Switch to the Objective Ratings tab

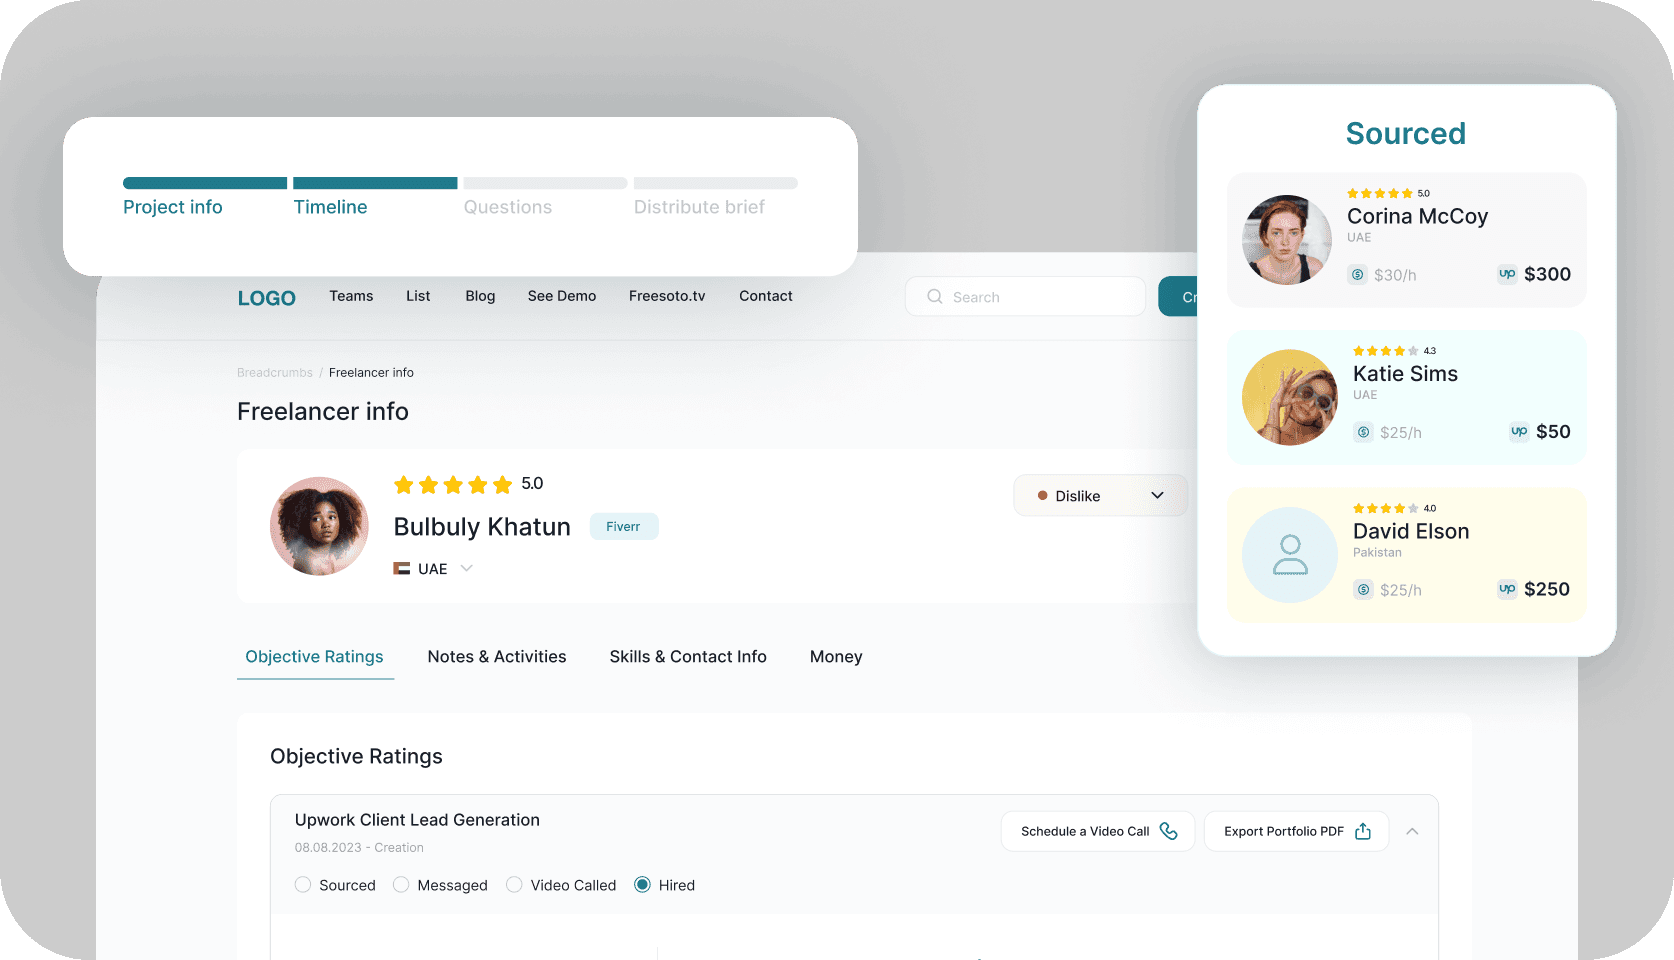point(315,657)
